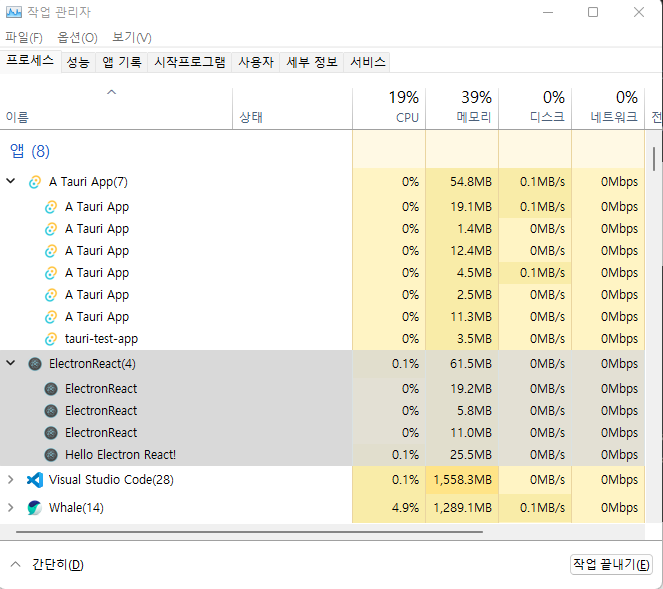Expand the Whale(14) group
Screen dimensions: 663x589
(x=11, y=507)
